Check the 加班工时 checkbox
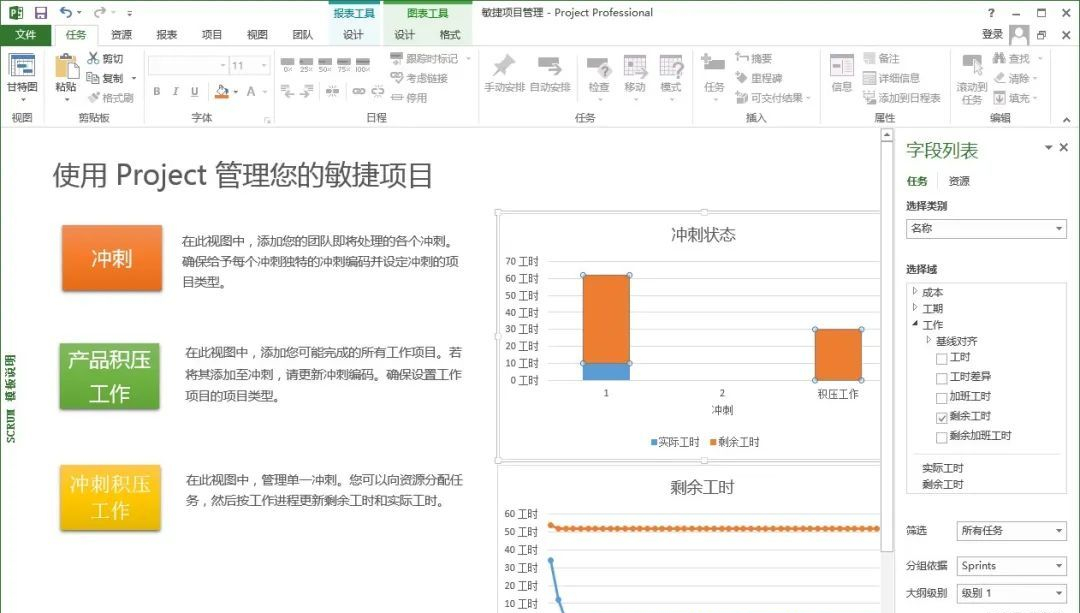The height and width of the screenshot is (613, 1080). [x=942, y=397]
